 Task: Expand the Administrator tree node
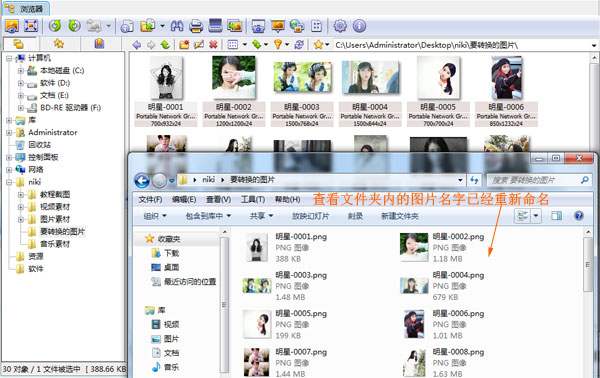point(9,133)
